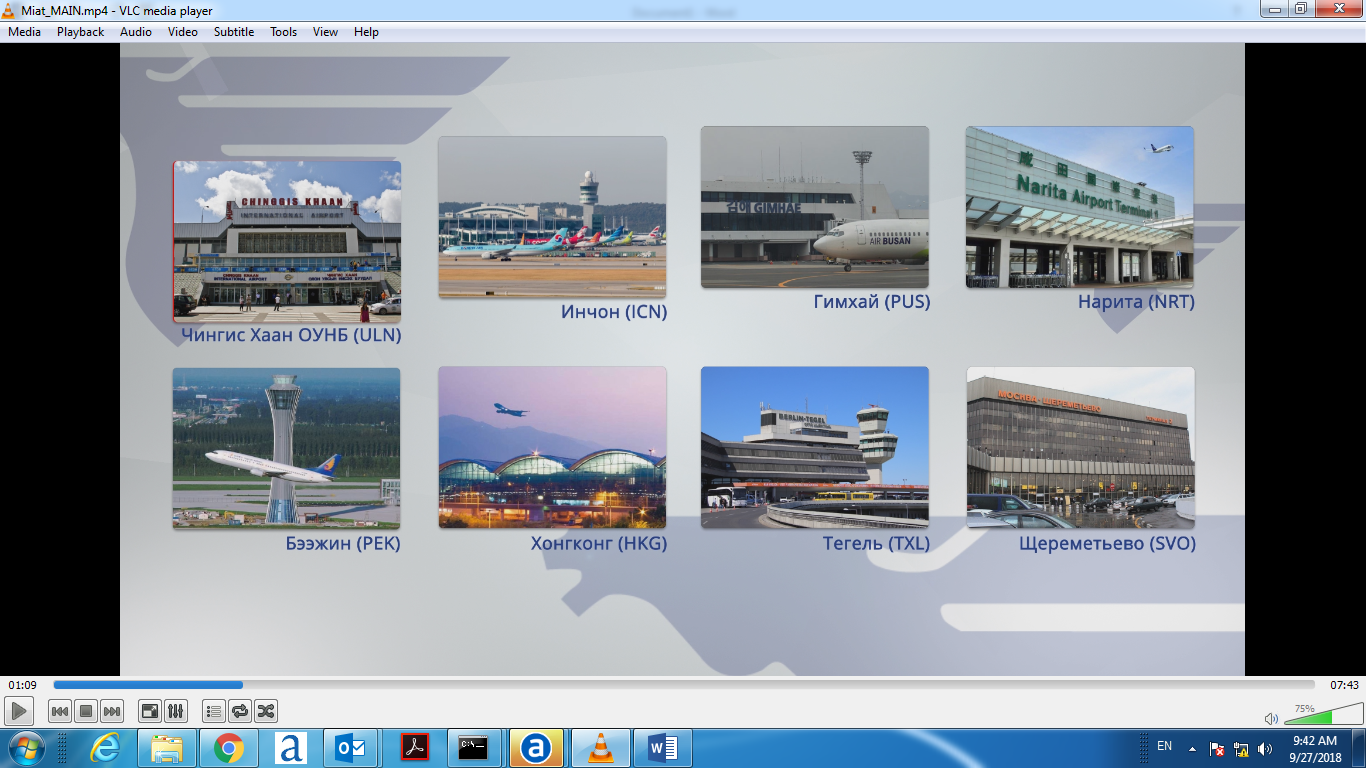1366x768 pixels.
Task: Seek on the video progress bar
Action: (684, 685)
